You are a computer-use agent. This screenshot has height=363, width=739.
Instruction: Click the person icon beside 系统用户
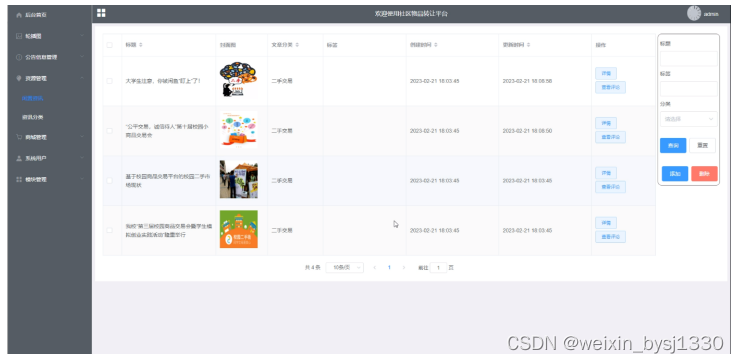19,158
